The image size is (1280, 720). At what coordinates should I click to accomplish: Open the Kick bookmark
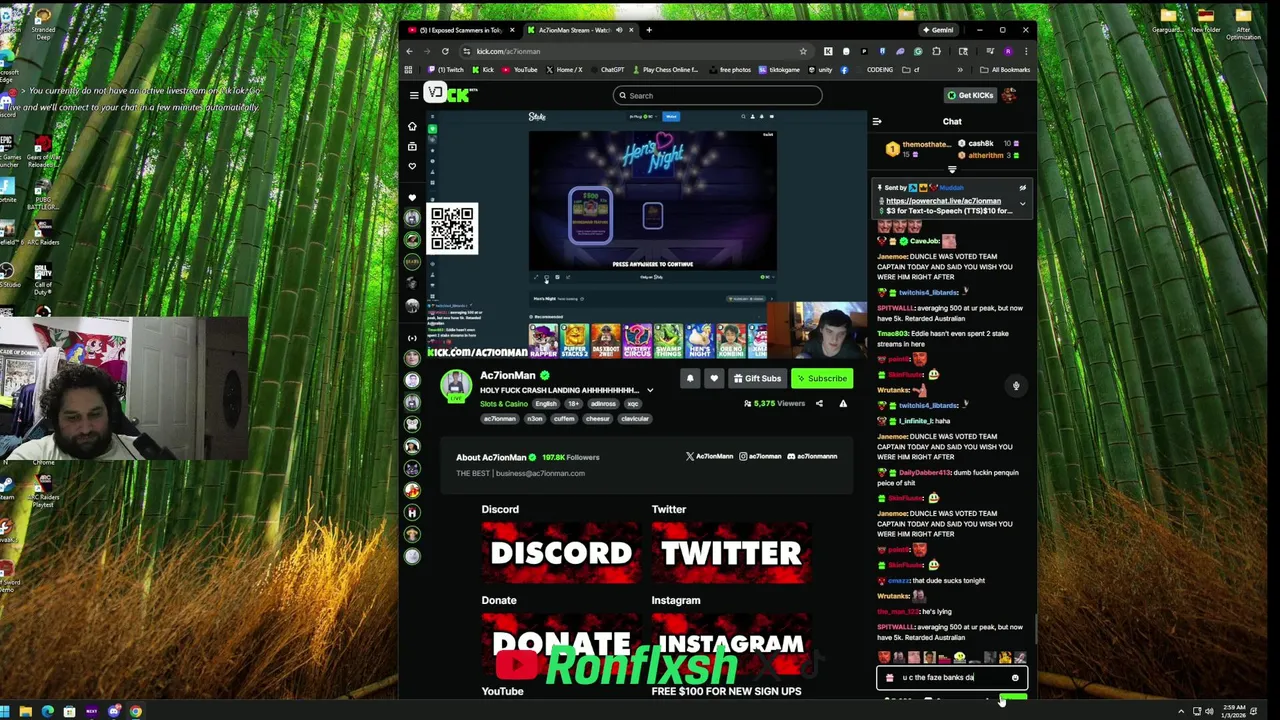pyautogui.click(x=483, y=70)
